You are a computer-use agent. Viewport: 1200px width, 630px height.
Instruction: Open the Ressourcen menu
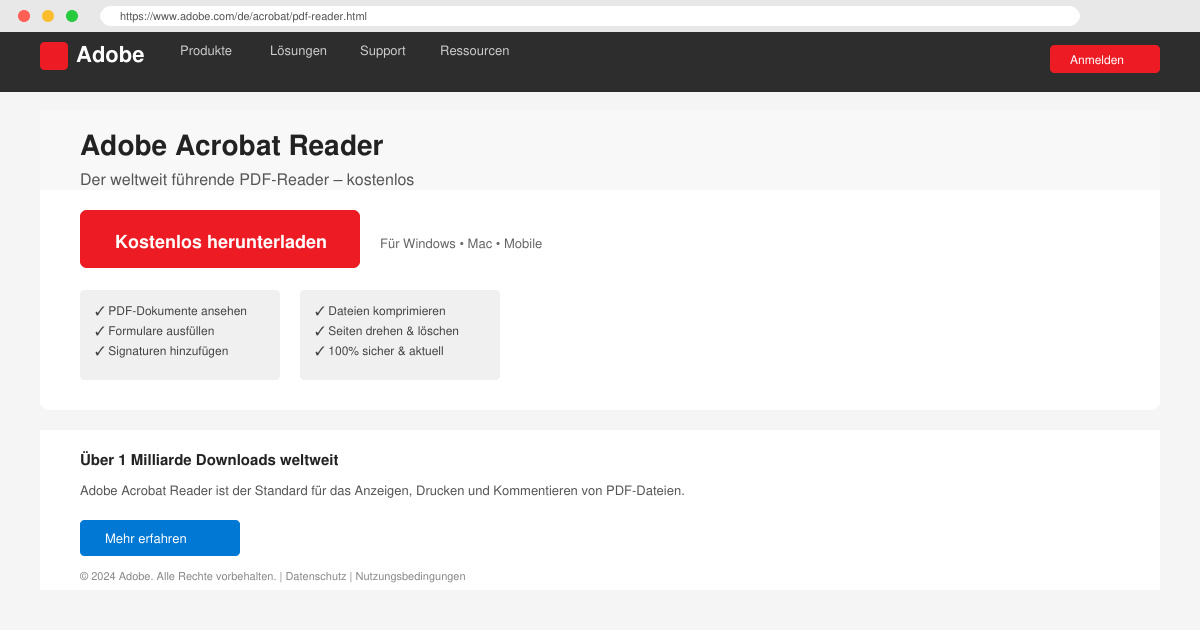click(475, 51)
